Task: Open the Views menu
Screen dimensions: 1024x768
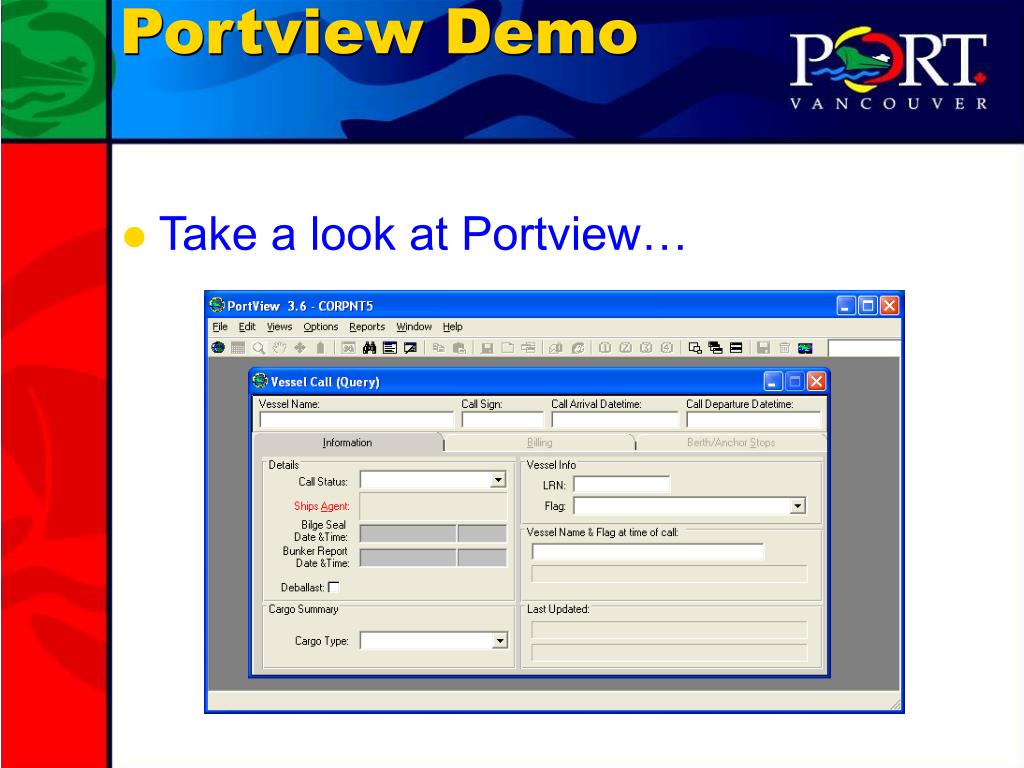Action: pyautogui.click(x=279, y=327)
